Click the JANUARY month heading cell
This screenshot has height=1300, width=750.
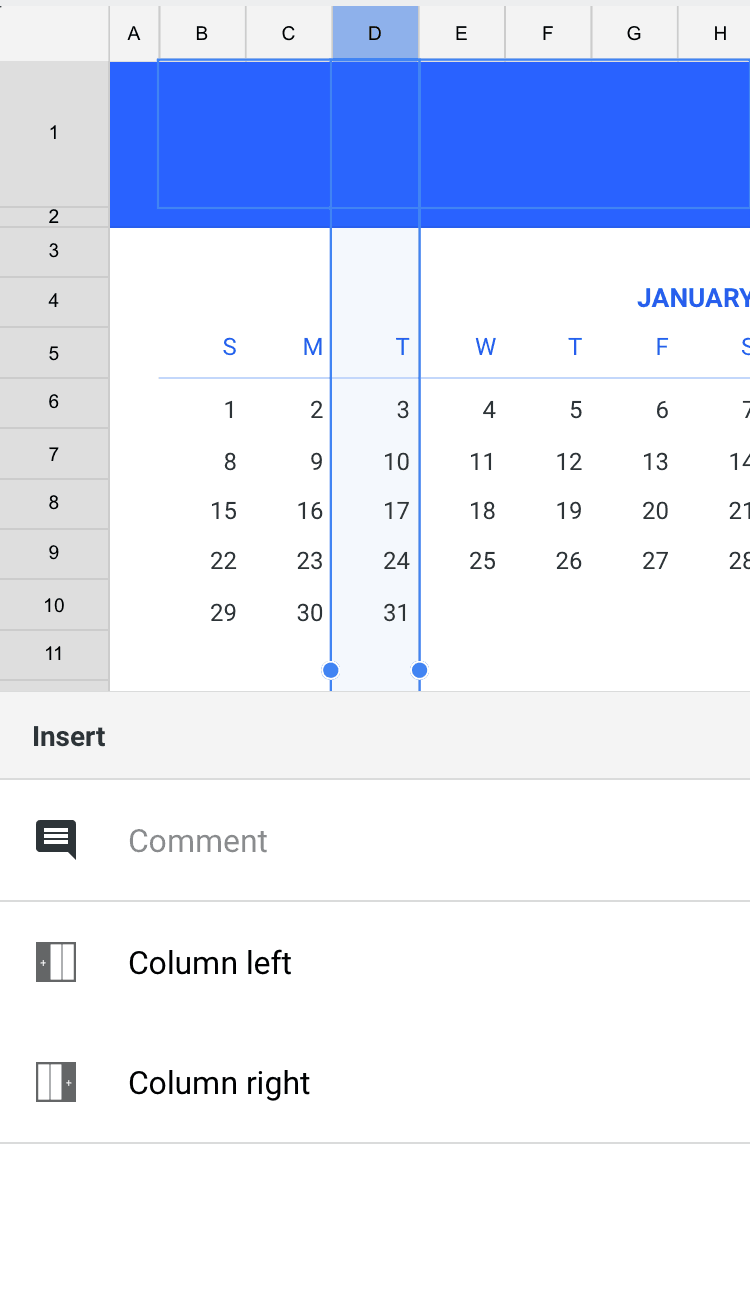[692, 298]
